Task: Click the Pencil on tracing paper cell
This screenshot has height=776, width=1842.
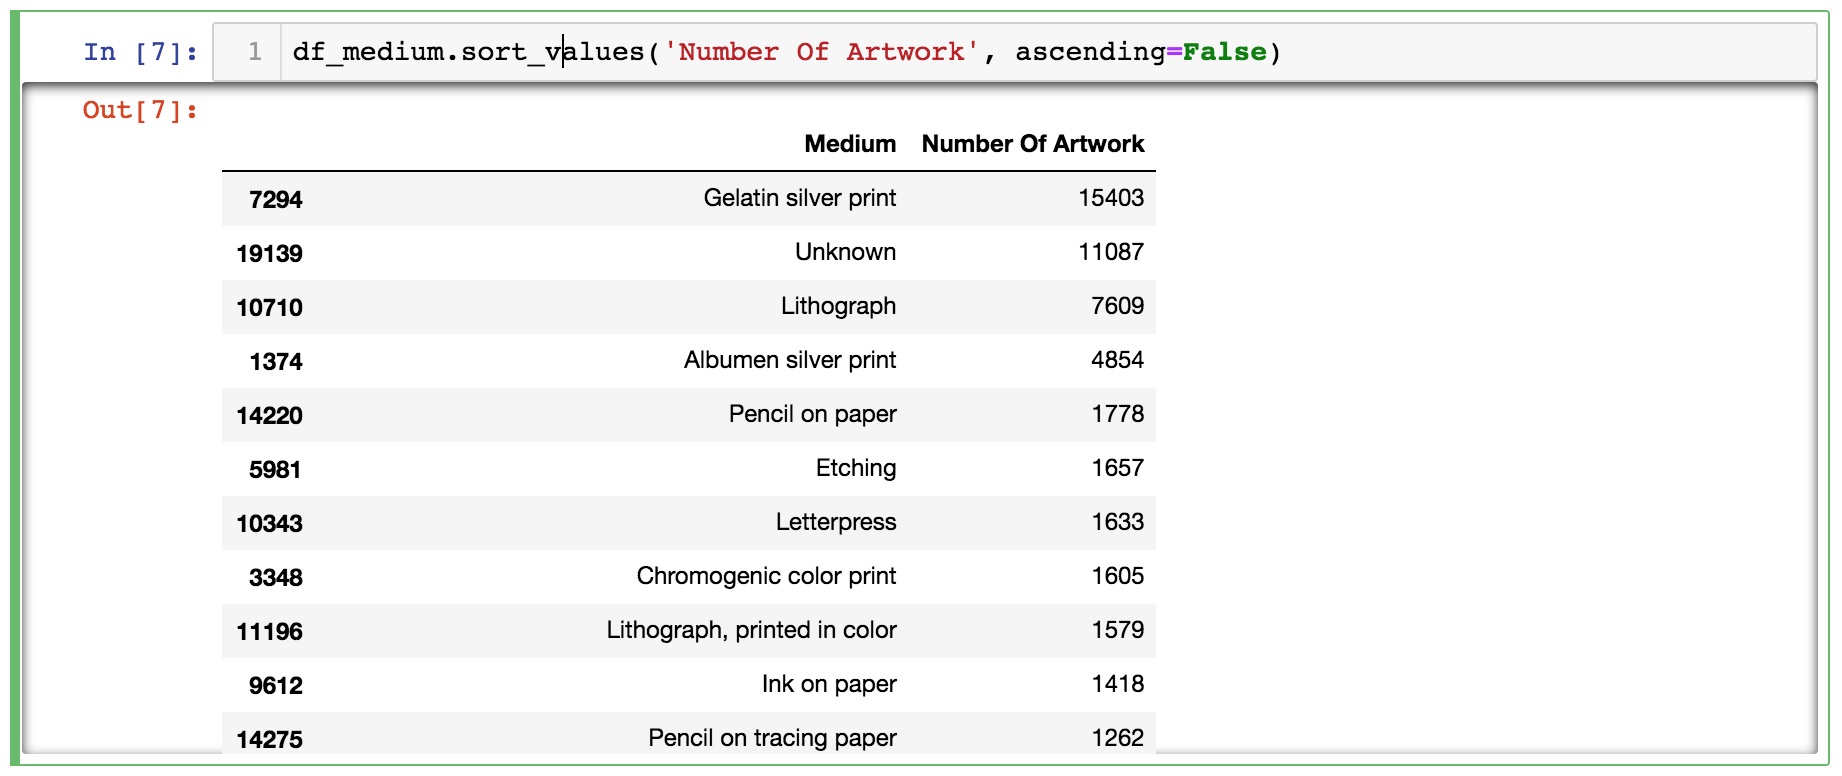Action: [772, 738]
